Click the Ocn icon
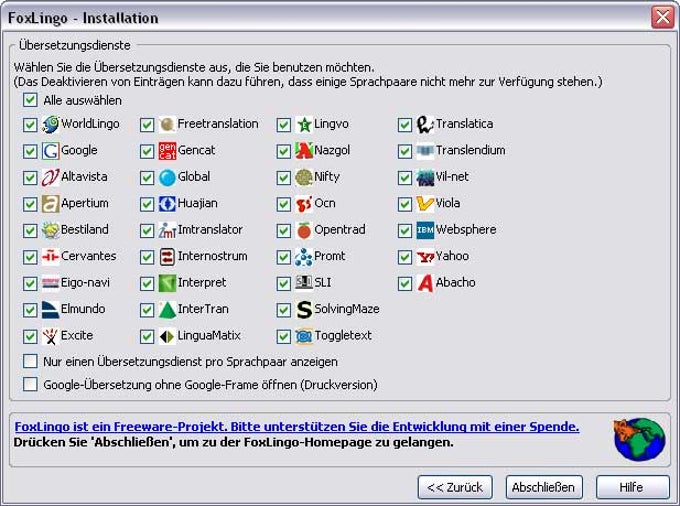 tap(304, 204)
